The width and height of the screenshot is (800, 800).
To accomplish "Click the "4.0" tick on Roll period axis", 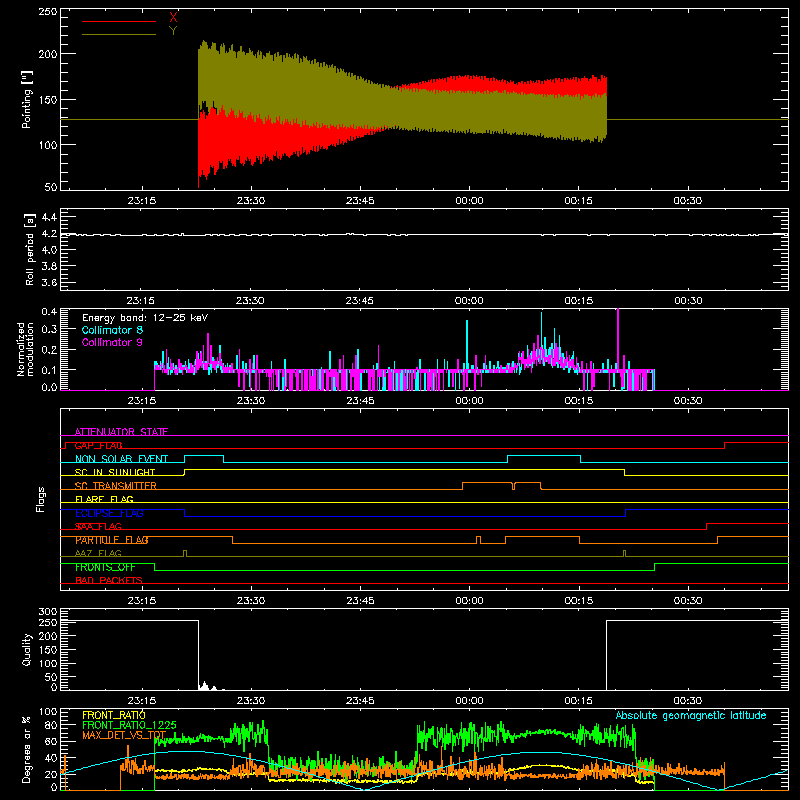I will pos(49,250).
